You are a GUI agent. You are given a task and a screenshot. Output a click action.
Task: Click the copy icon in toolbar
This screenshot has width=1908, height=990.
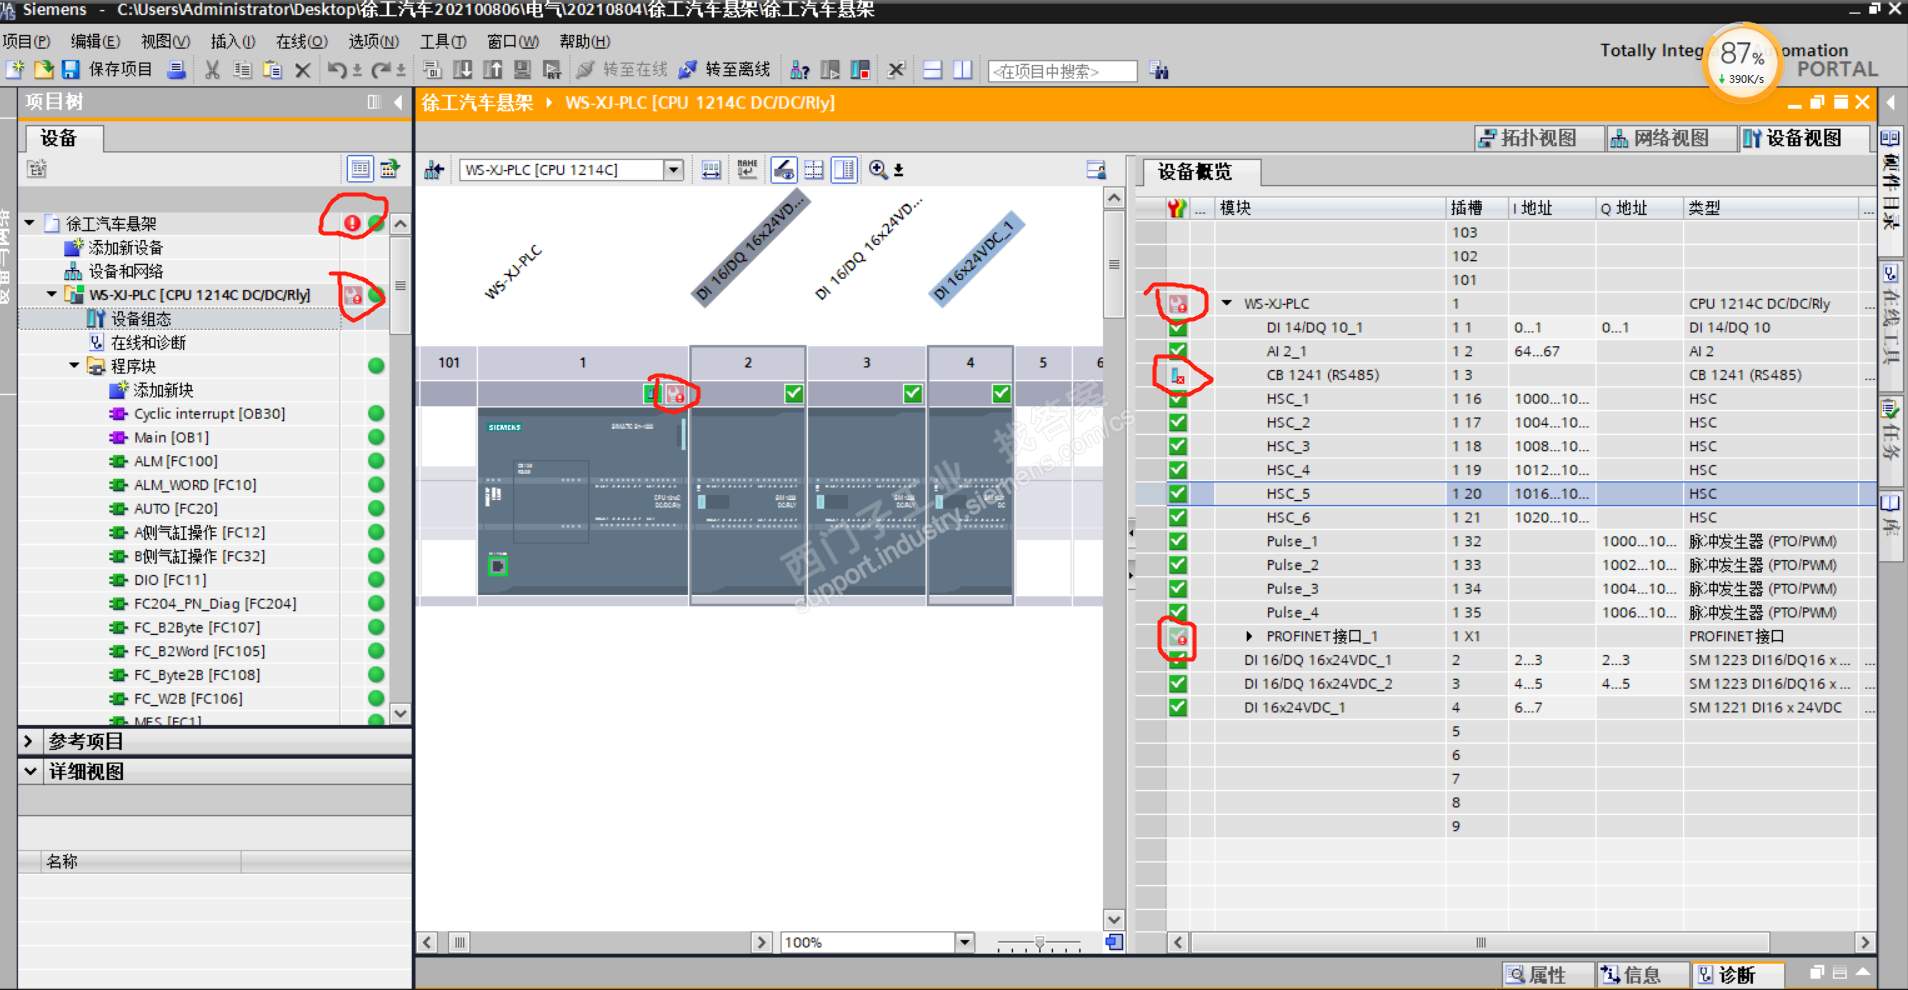pos(242,70)
